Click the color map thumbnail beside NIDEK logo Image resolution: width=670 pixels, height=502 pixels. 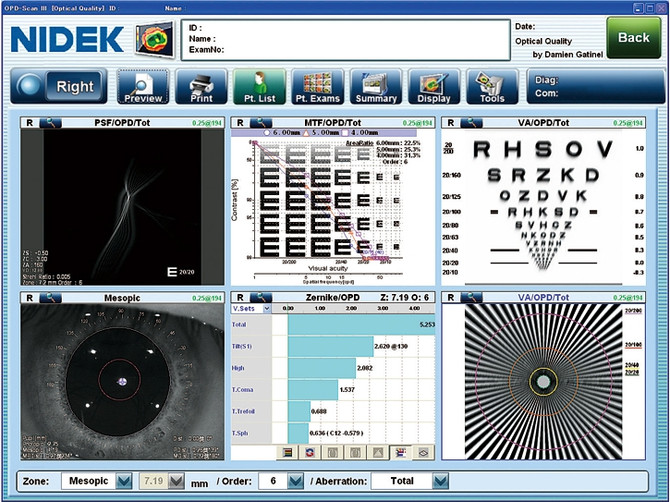[x=154, y=38]
